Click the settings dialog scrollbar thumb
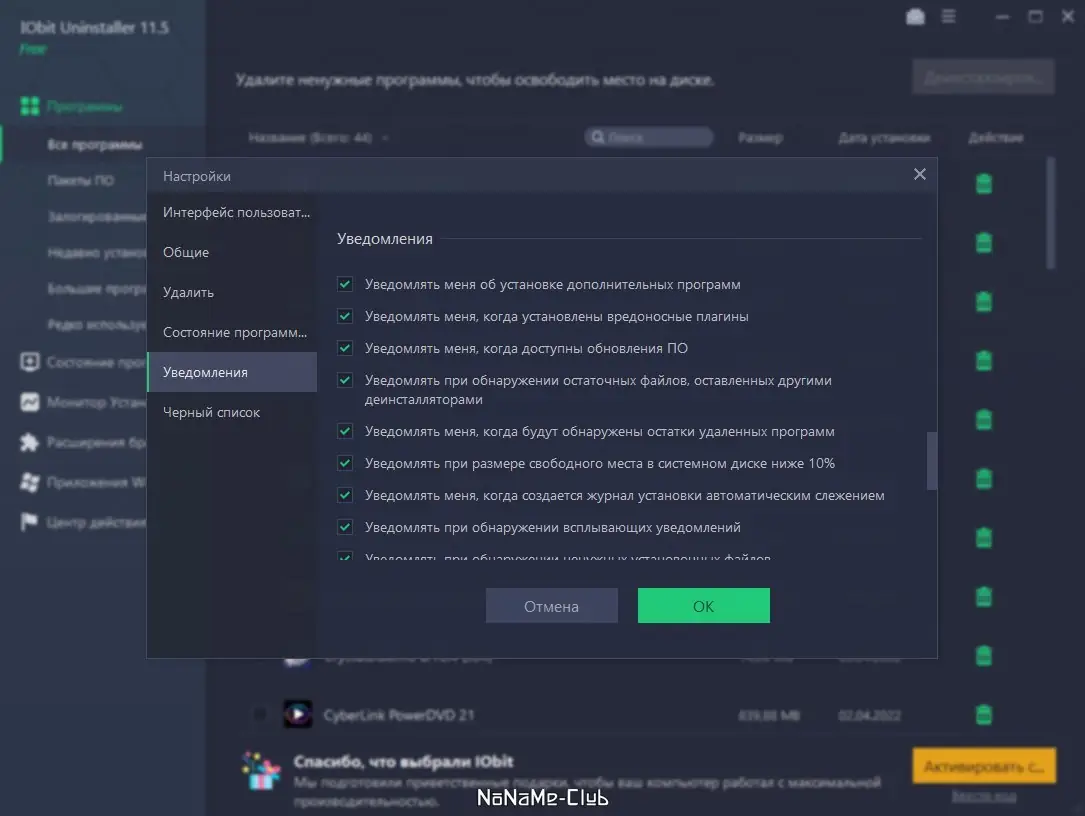This screenshot has width=1085, height=816. click(931, 461)
